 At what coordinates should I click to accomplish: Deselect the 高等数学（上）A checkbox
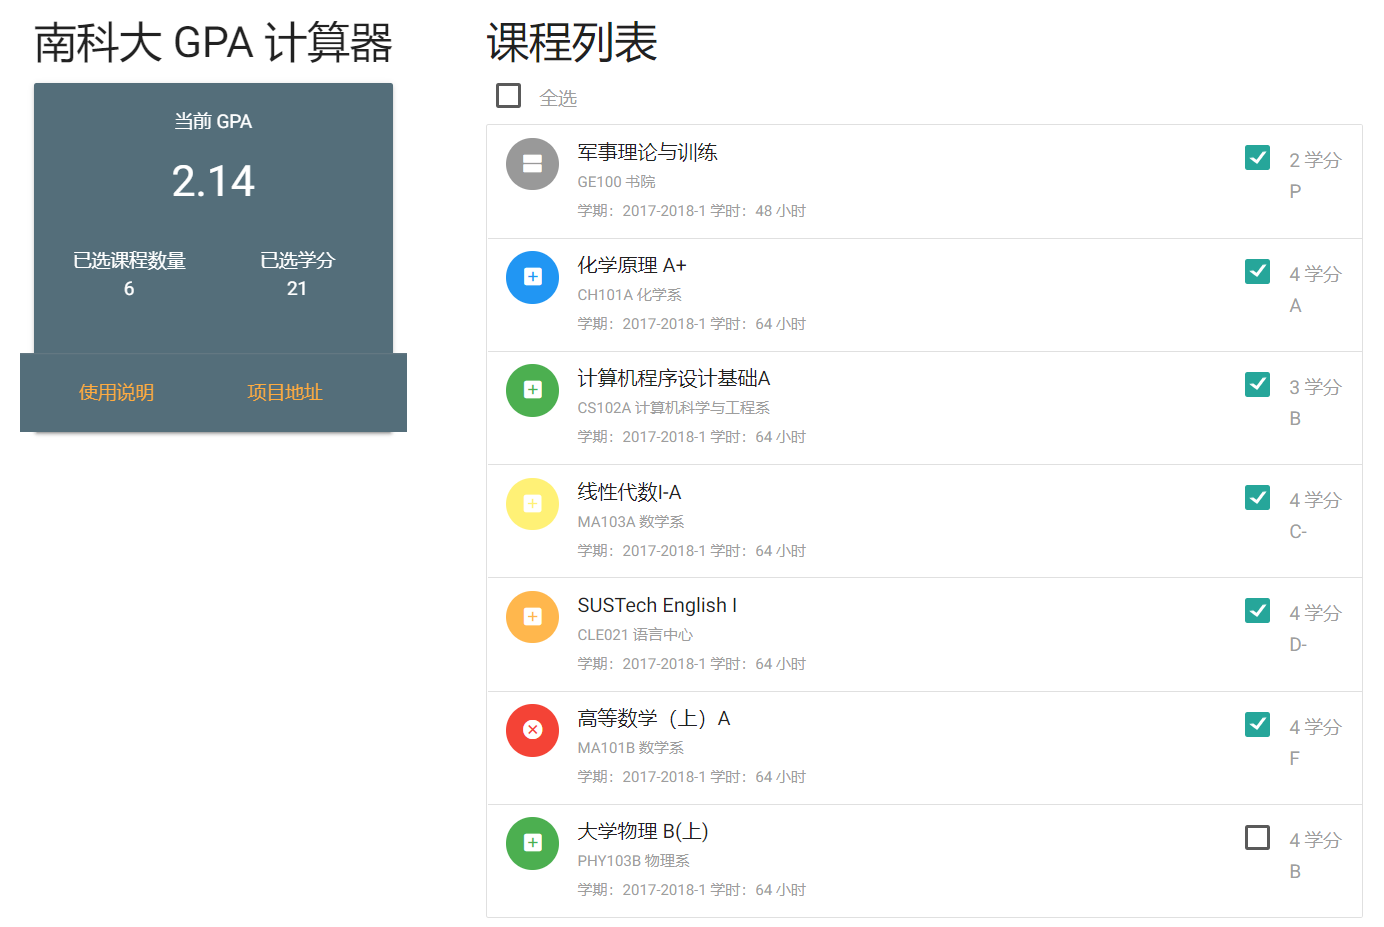tap(1258, 724)
